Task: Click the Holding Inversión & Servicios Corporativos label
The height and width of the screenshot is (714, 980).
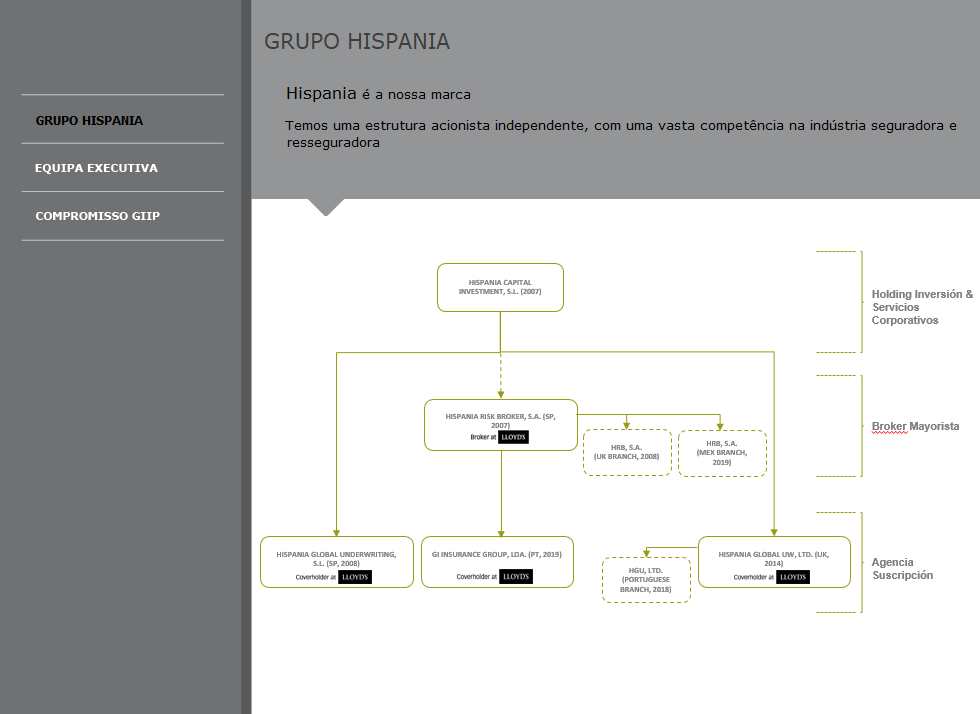Action: pyautogui.click(x=921, y=307)
